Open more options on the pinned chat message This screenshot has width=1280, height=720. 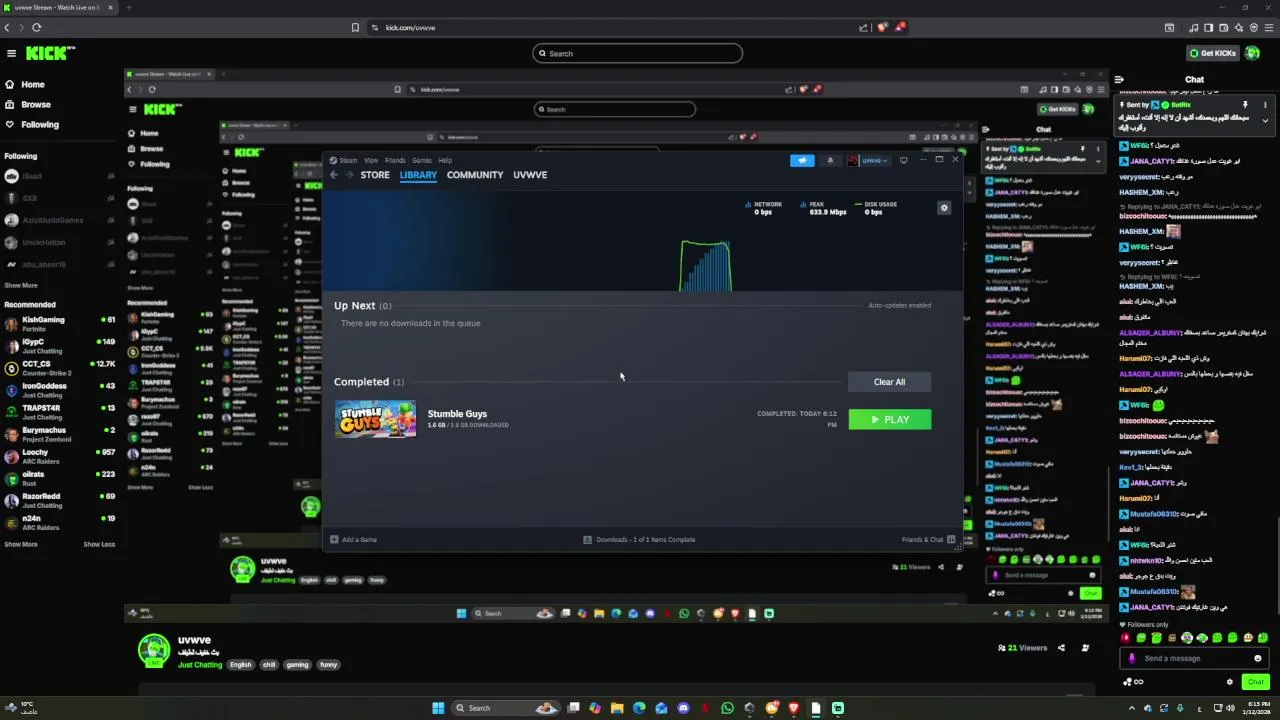pyautogui.click(x=1265, y=104)
